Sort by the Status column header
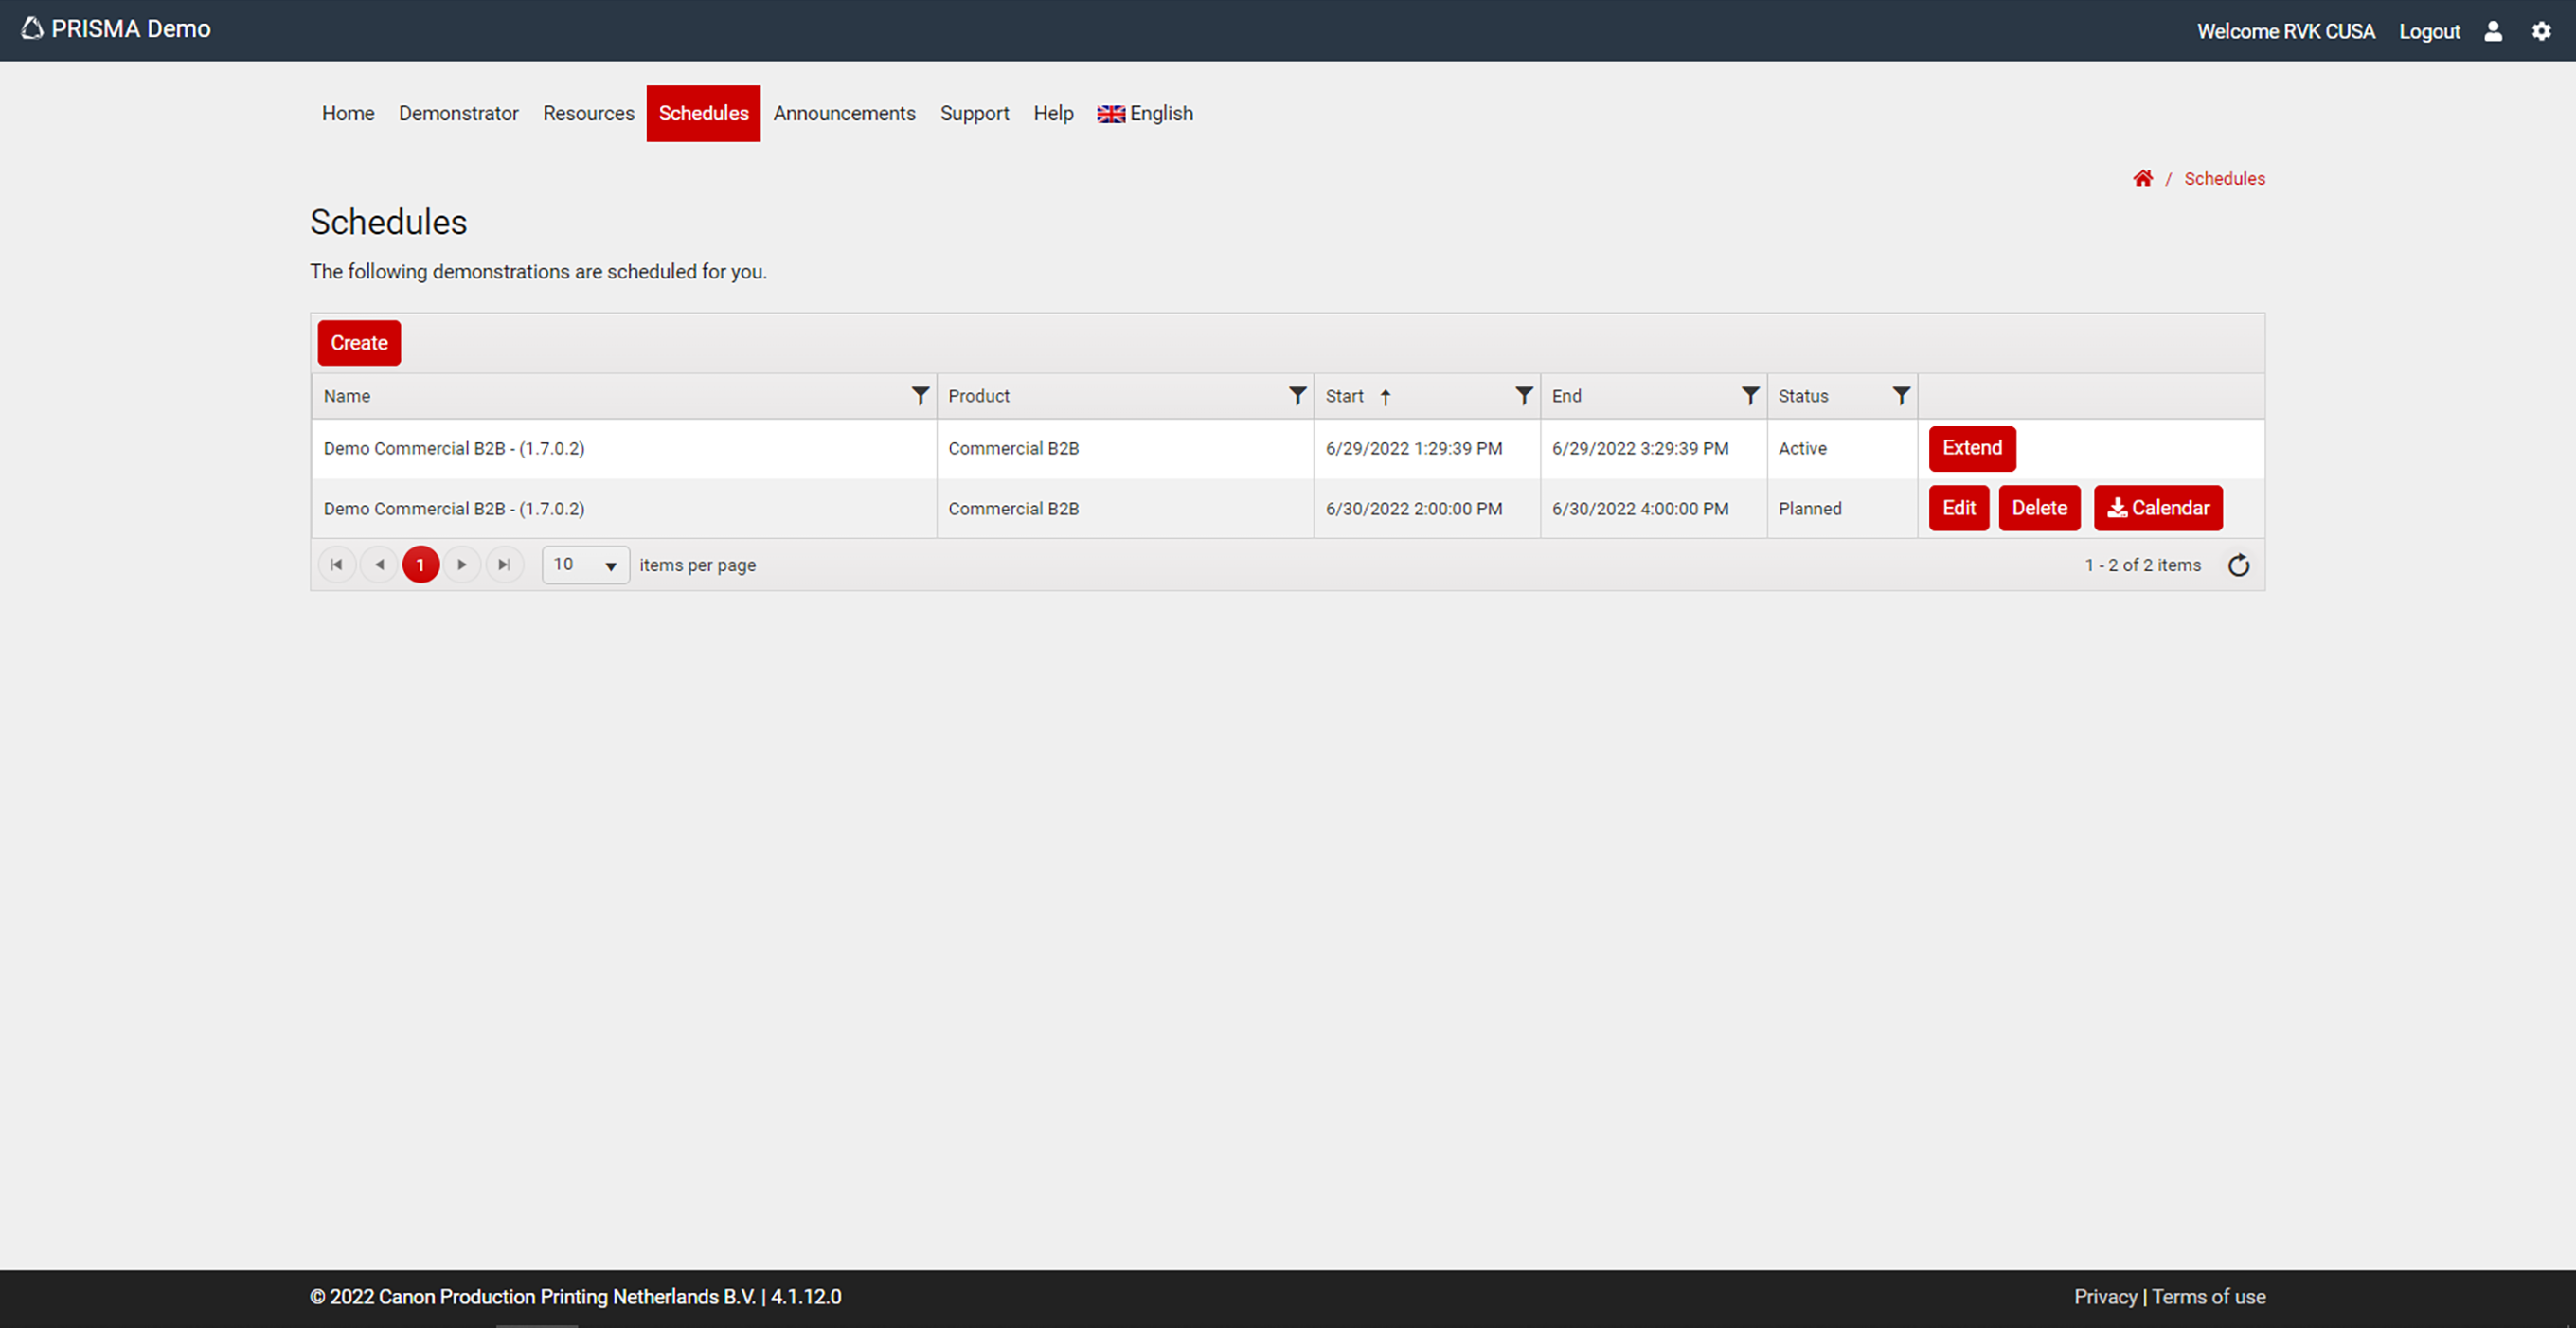This screenshot has height=1328, width=2576. coord(1803,396)
